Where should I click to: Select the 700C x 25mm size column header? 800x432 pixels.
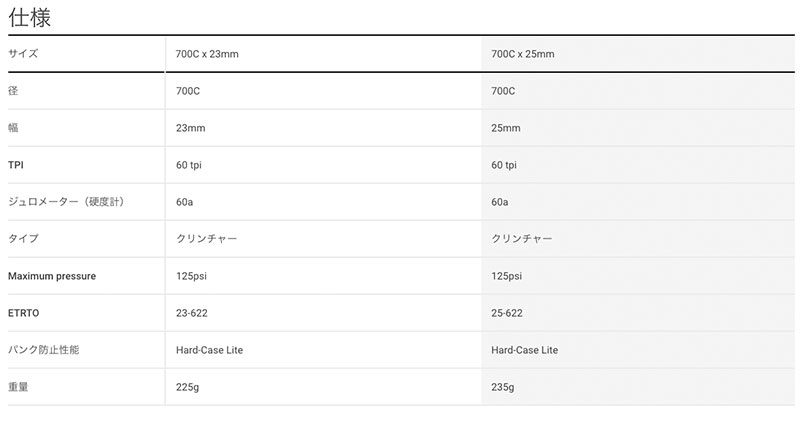coord(522,54)
